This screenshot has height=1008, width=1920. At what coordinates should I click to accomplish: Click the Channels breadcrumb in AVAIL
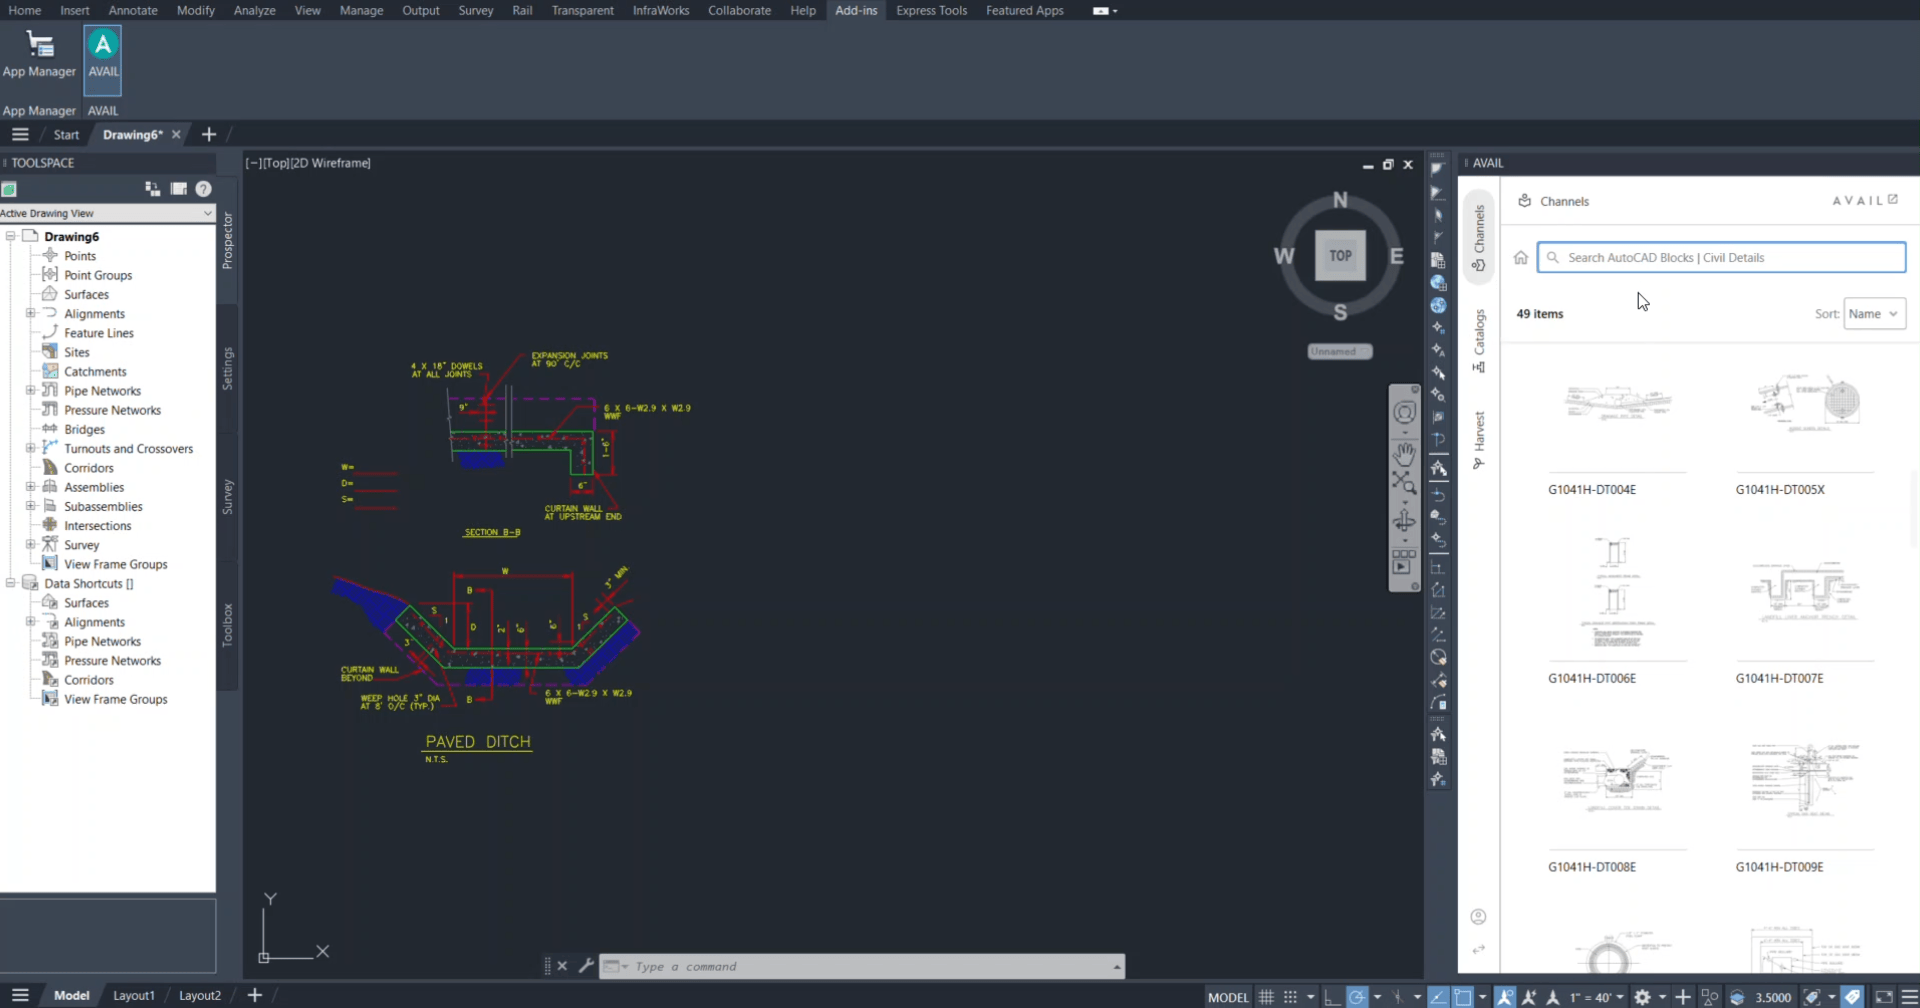coord(1564,201)
